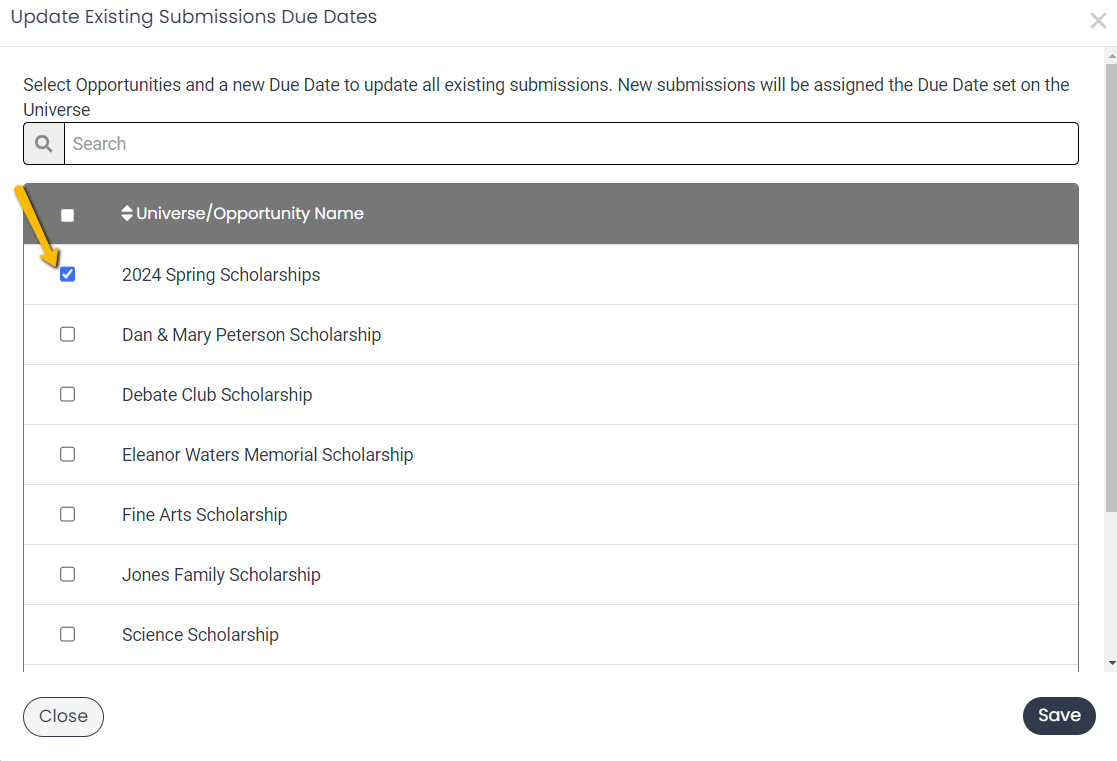Click the Debate Club Scholarship row label

[x=217, y=395]
